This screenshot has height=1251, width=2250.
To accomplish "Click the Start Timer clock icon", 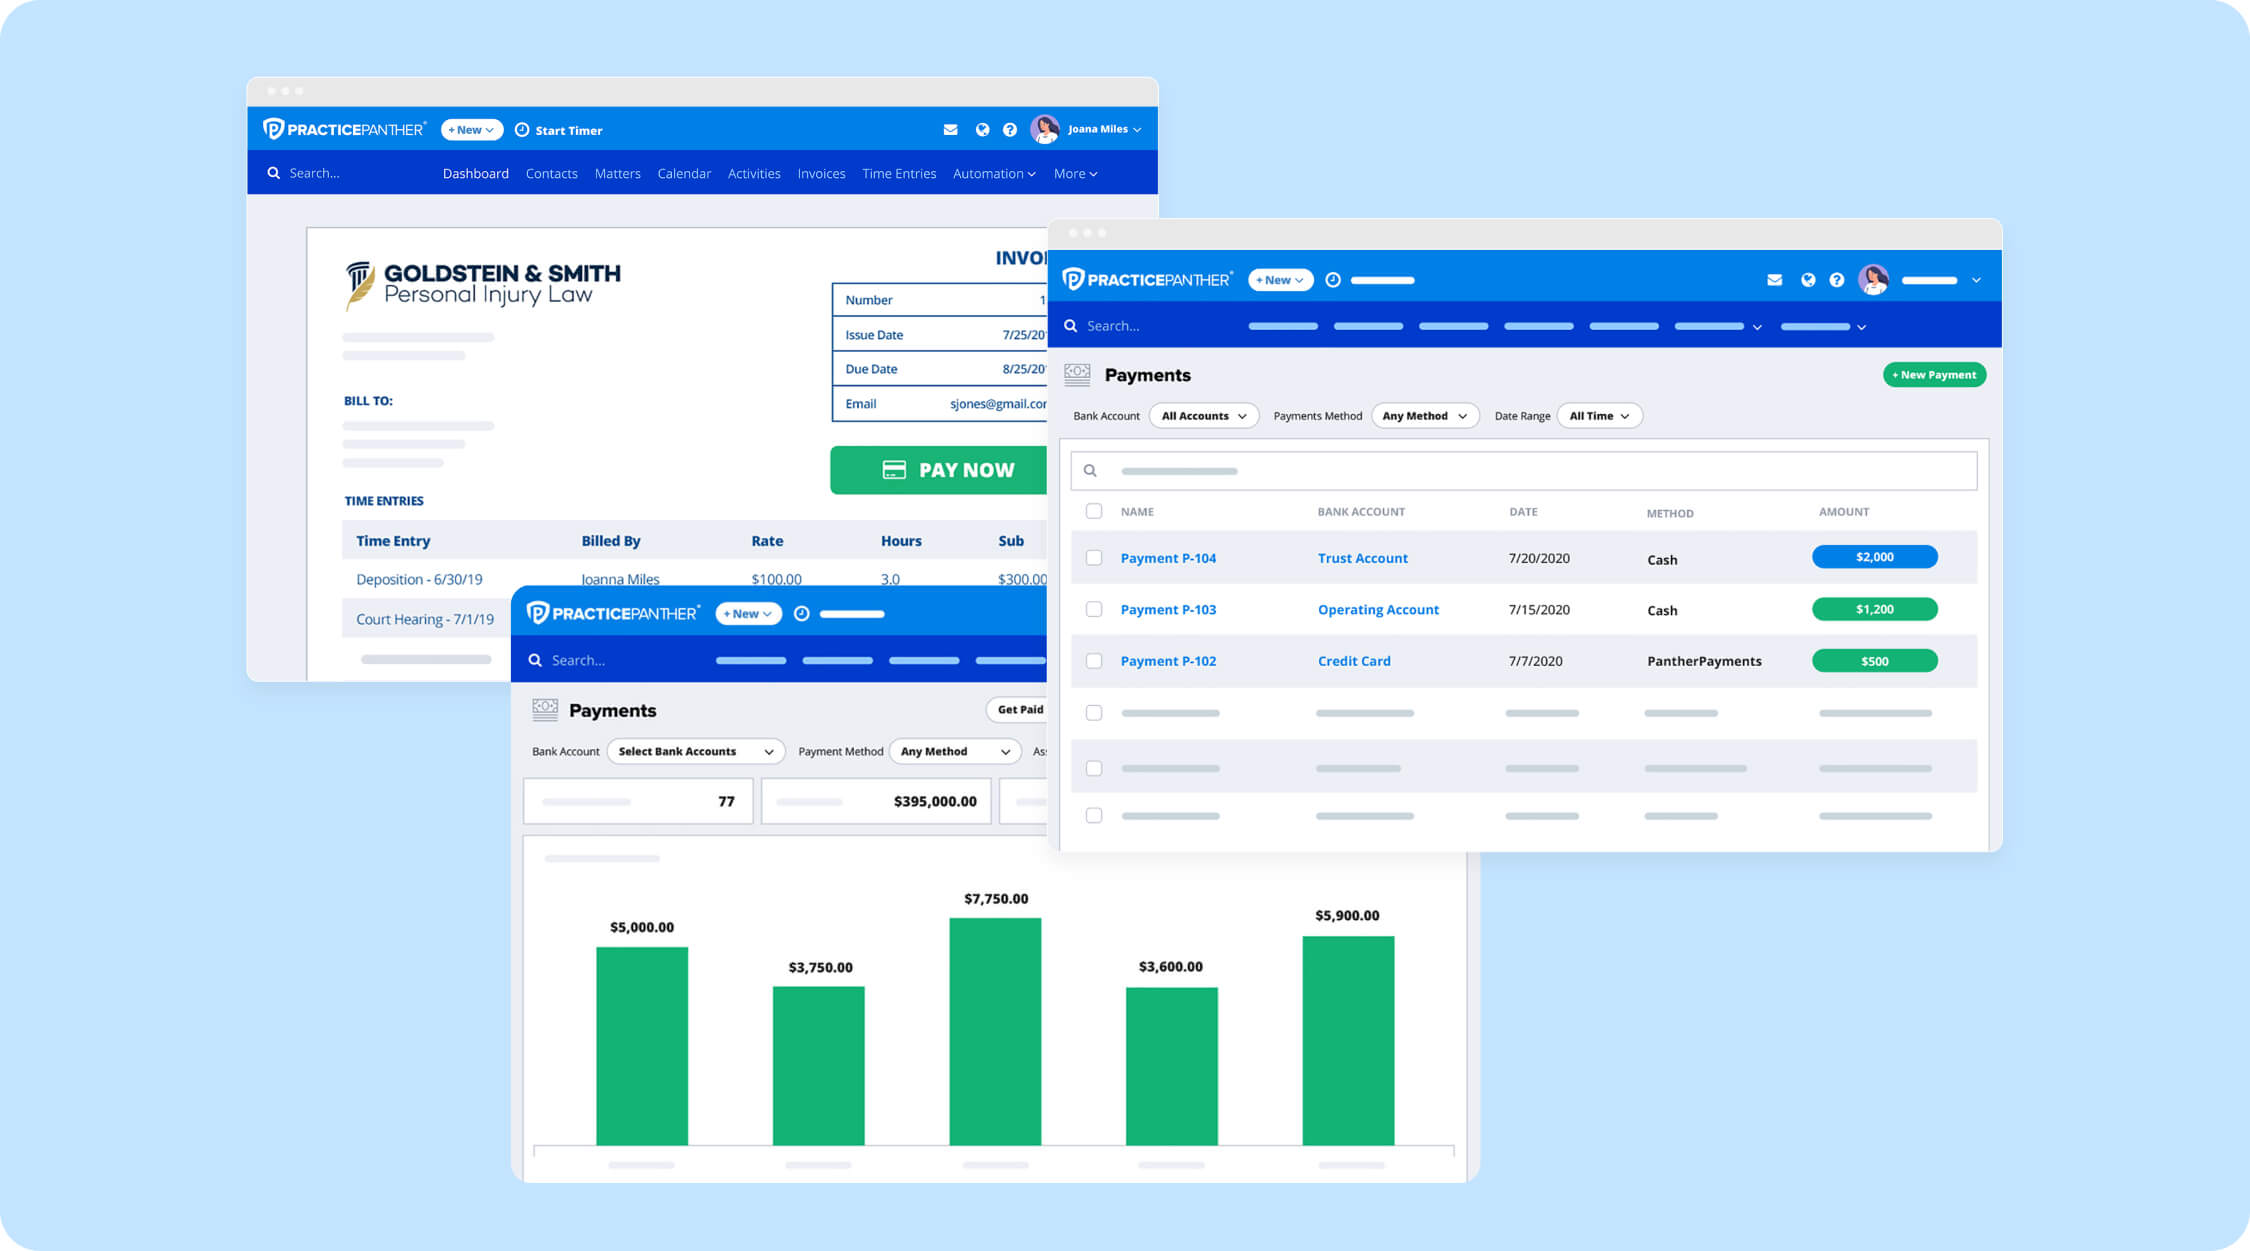I will click(521, 129).
